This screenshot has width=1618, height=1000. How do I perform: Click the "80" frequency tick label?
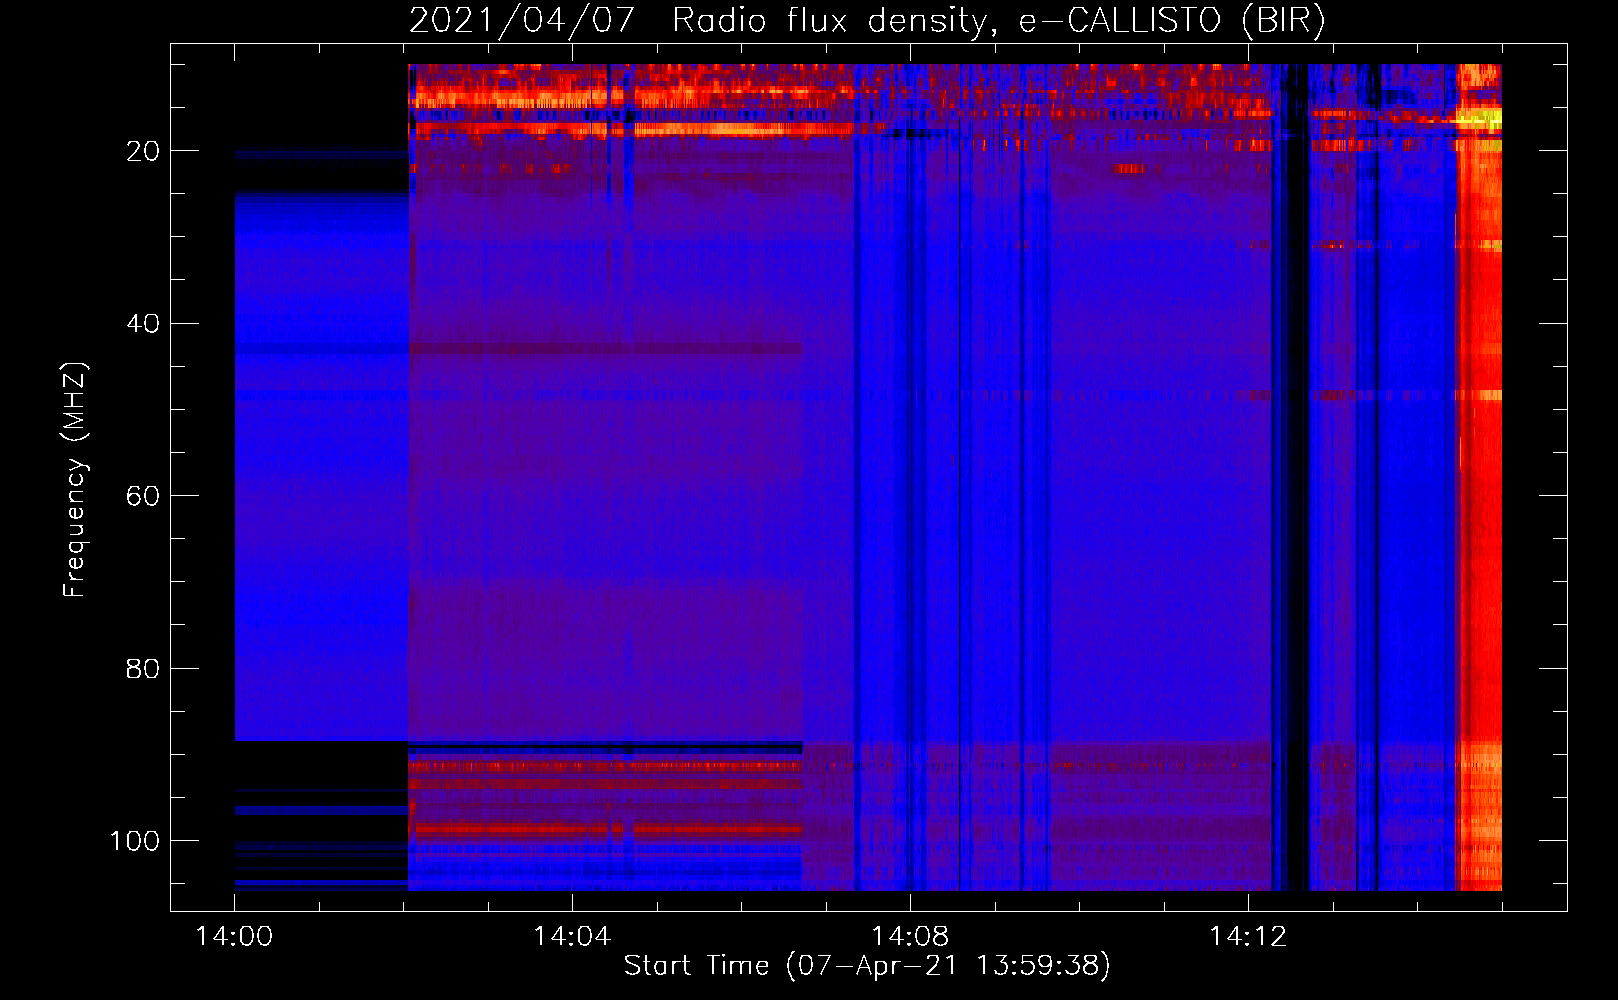point(143,668)
